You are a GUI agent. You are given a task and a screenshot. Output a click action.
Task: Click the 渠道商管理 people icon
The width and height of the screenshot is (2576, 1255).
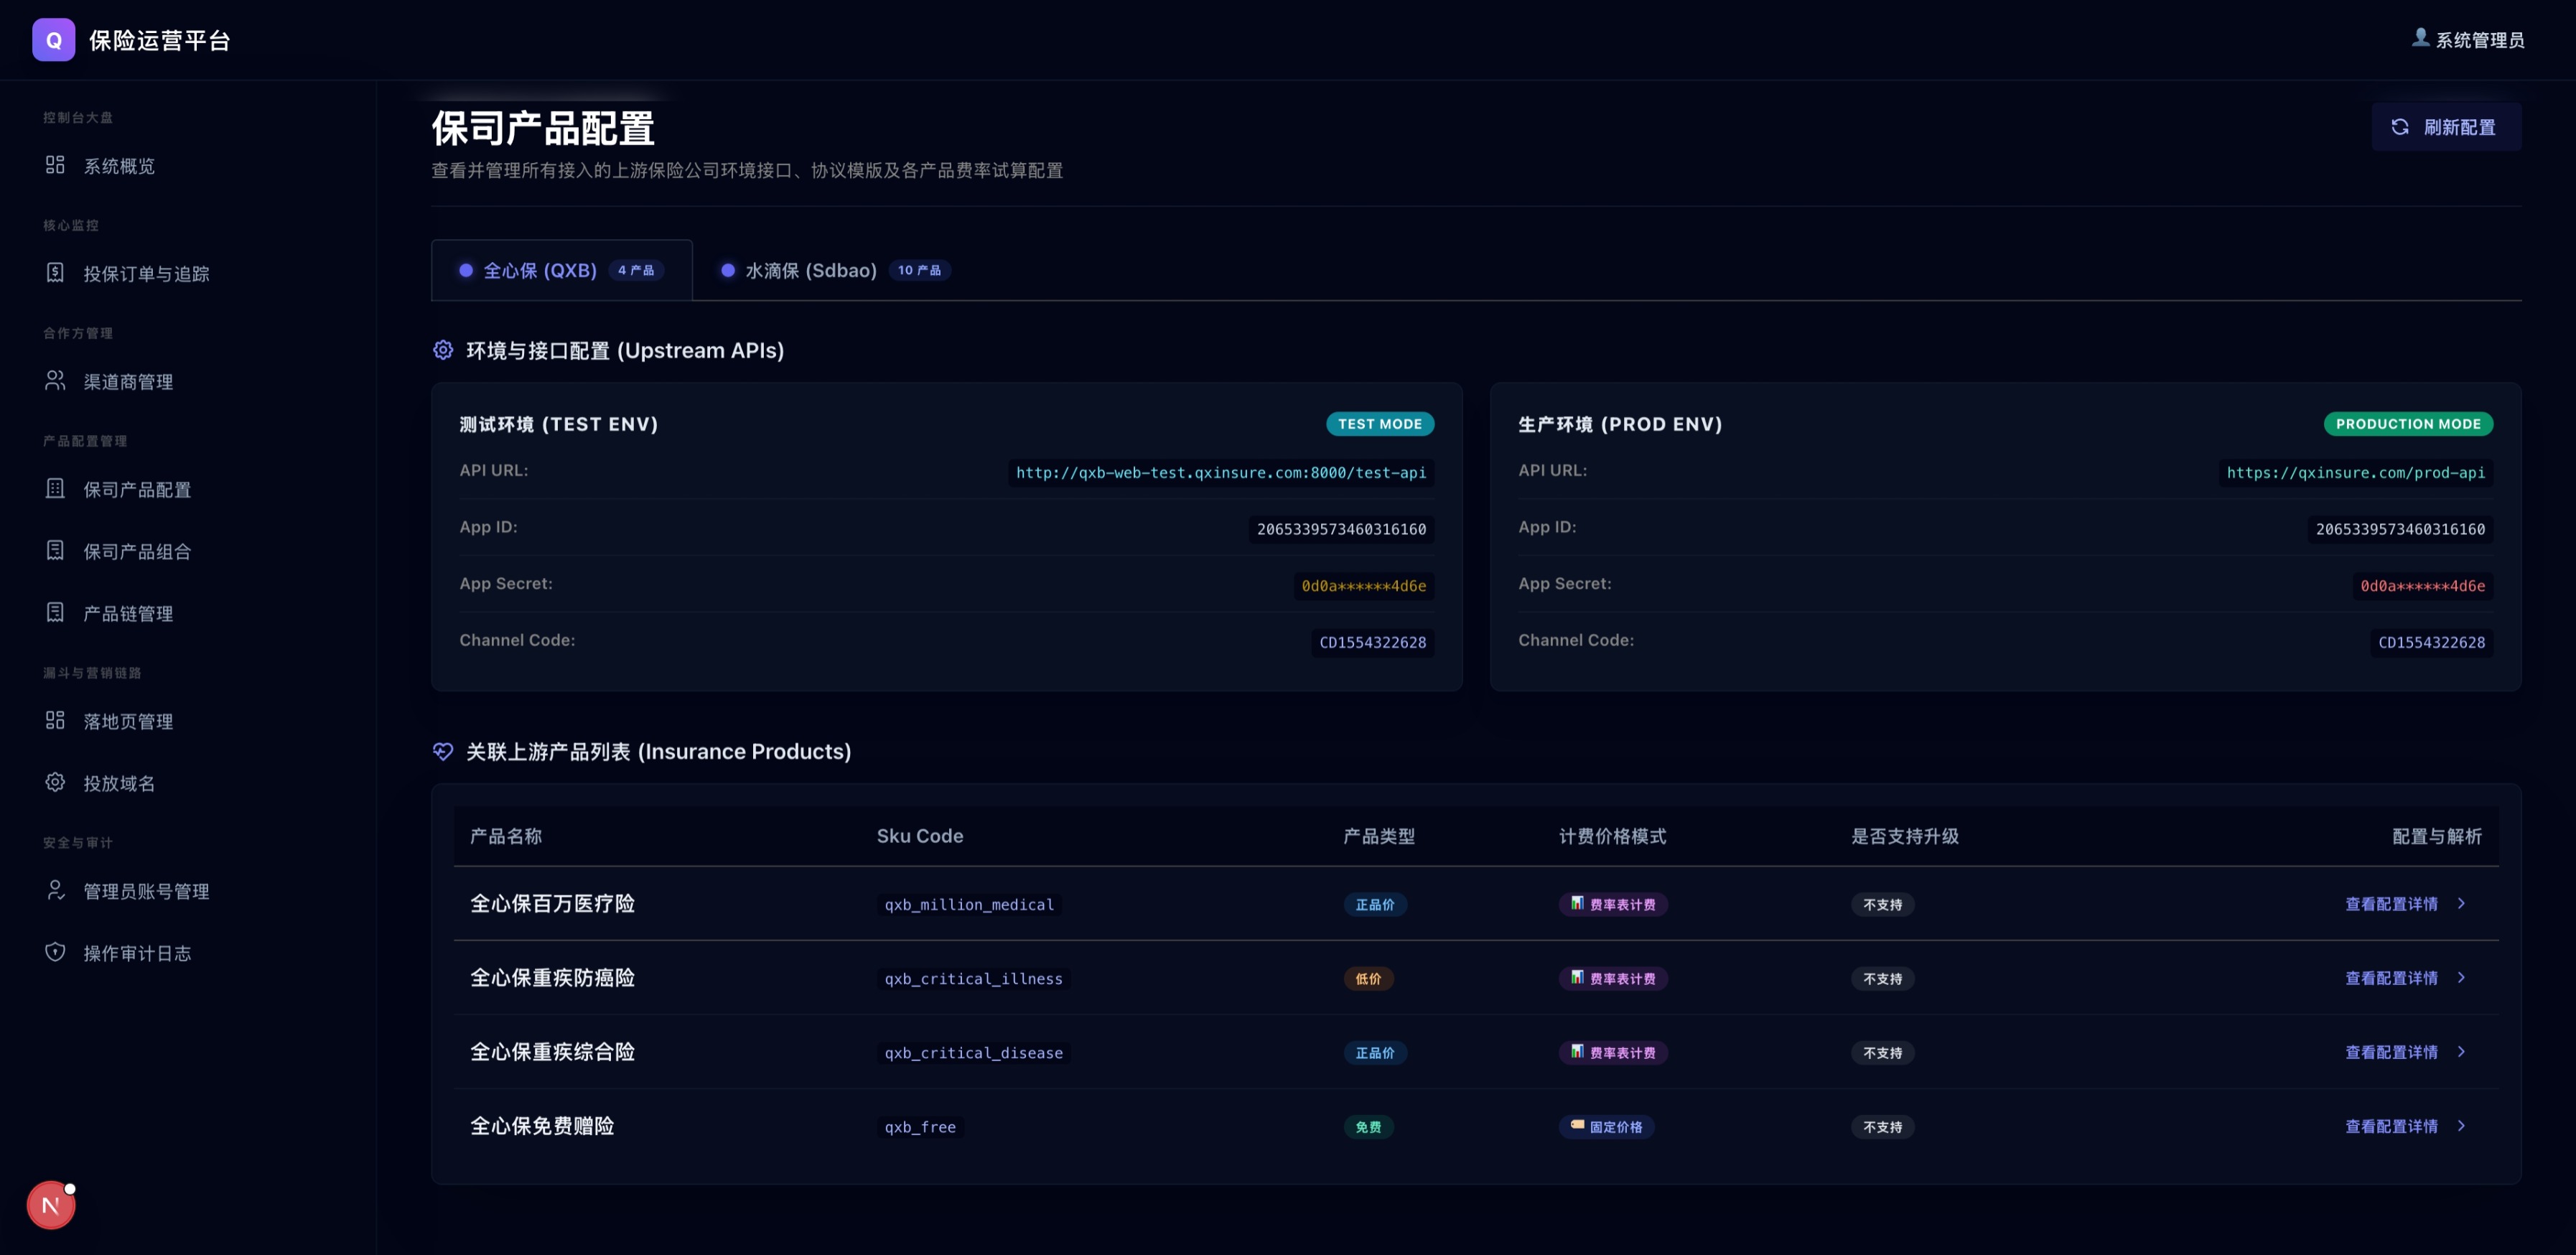pos(55,381)
